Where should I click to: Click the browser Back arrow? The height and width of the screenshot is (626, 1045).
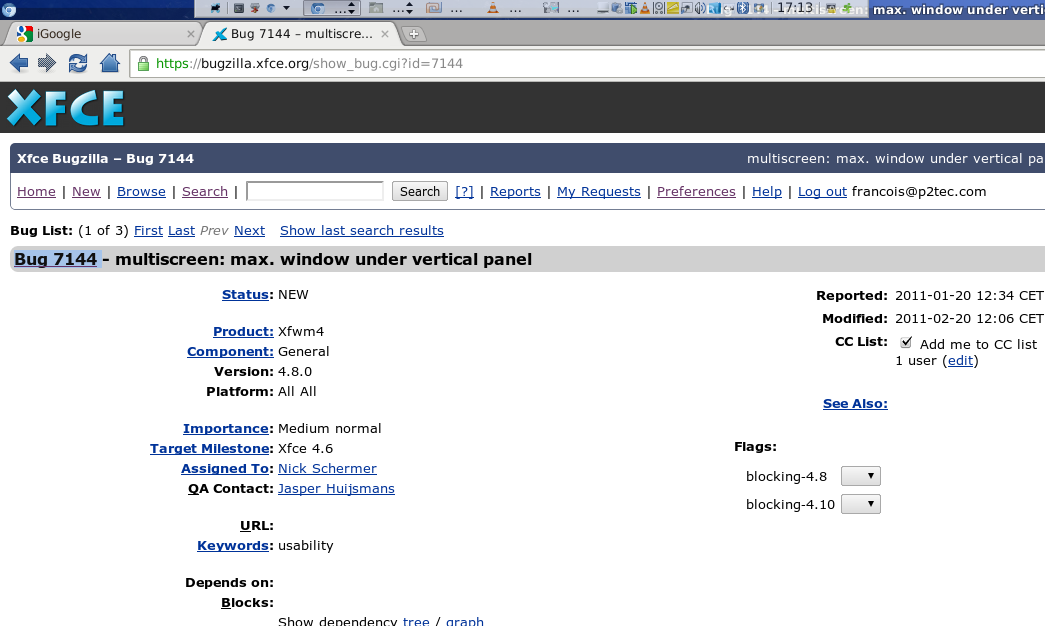click(x=18, y=63)
